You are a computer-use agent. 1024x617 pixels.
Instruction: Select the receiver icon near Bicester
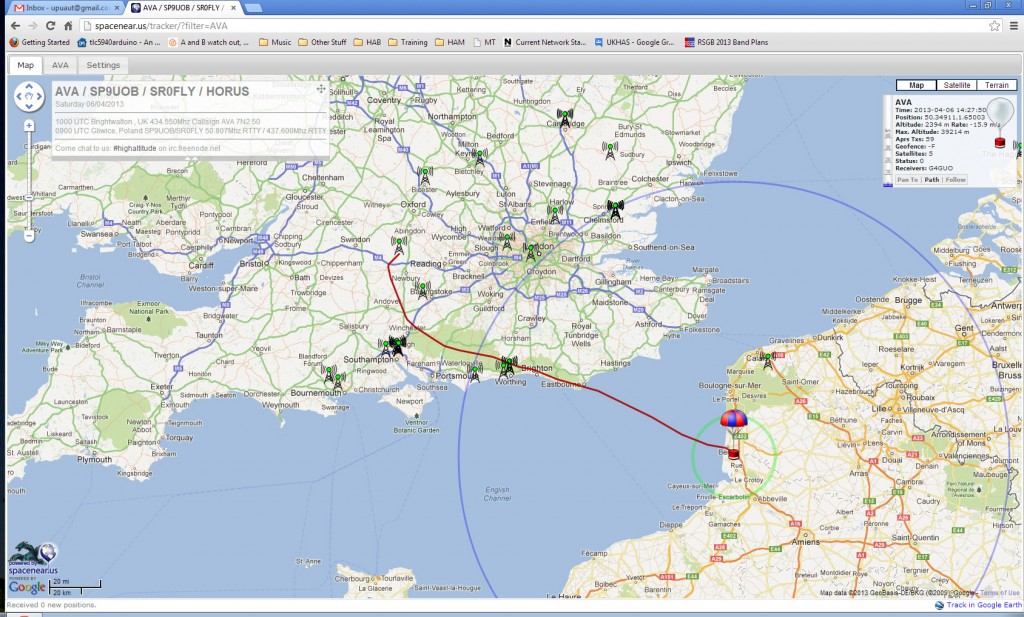425,176
